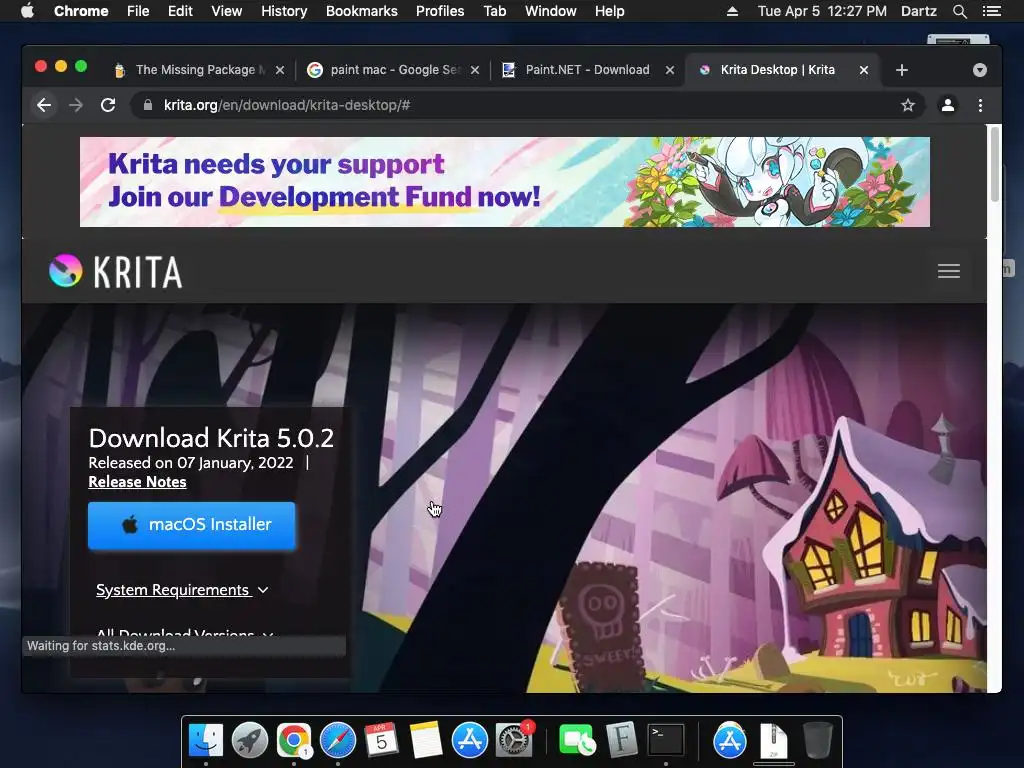1024x768 pixels.
Task: Open the Profiles menu
Action: 440,11
